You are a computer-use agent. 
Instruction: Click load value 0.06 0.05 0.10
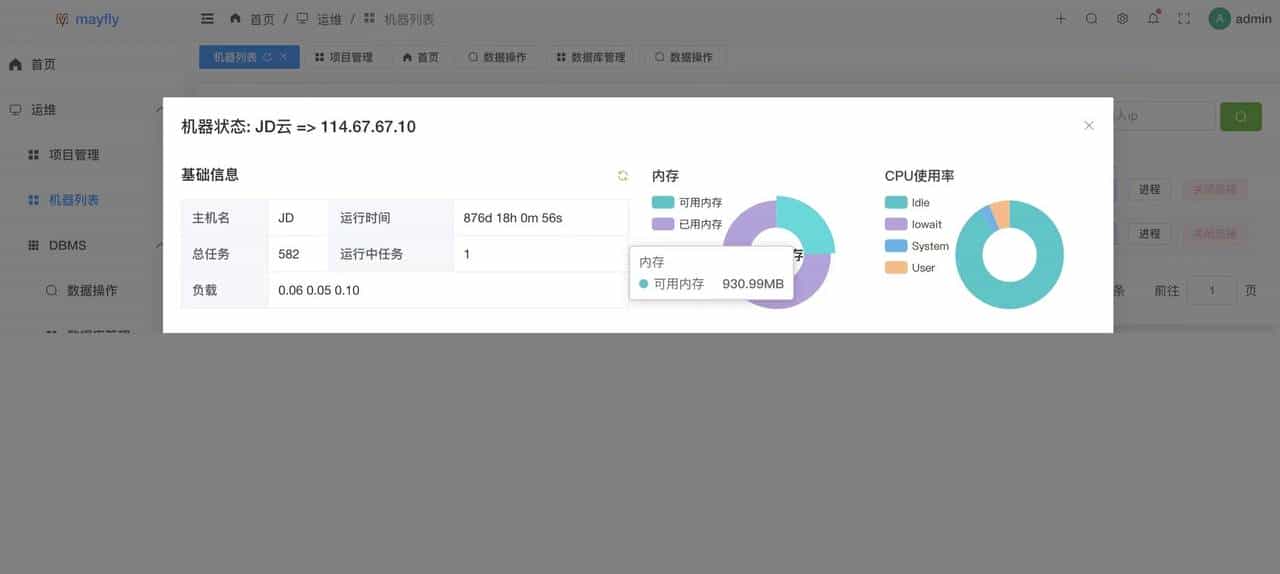coord(319,290)
